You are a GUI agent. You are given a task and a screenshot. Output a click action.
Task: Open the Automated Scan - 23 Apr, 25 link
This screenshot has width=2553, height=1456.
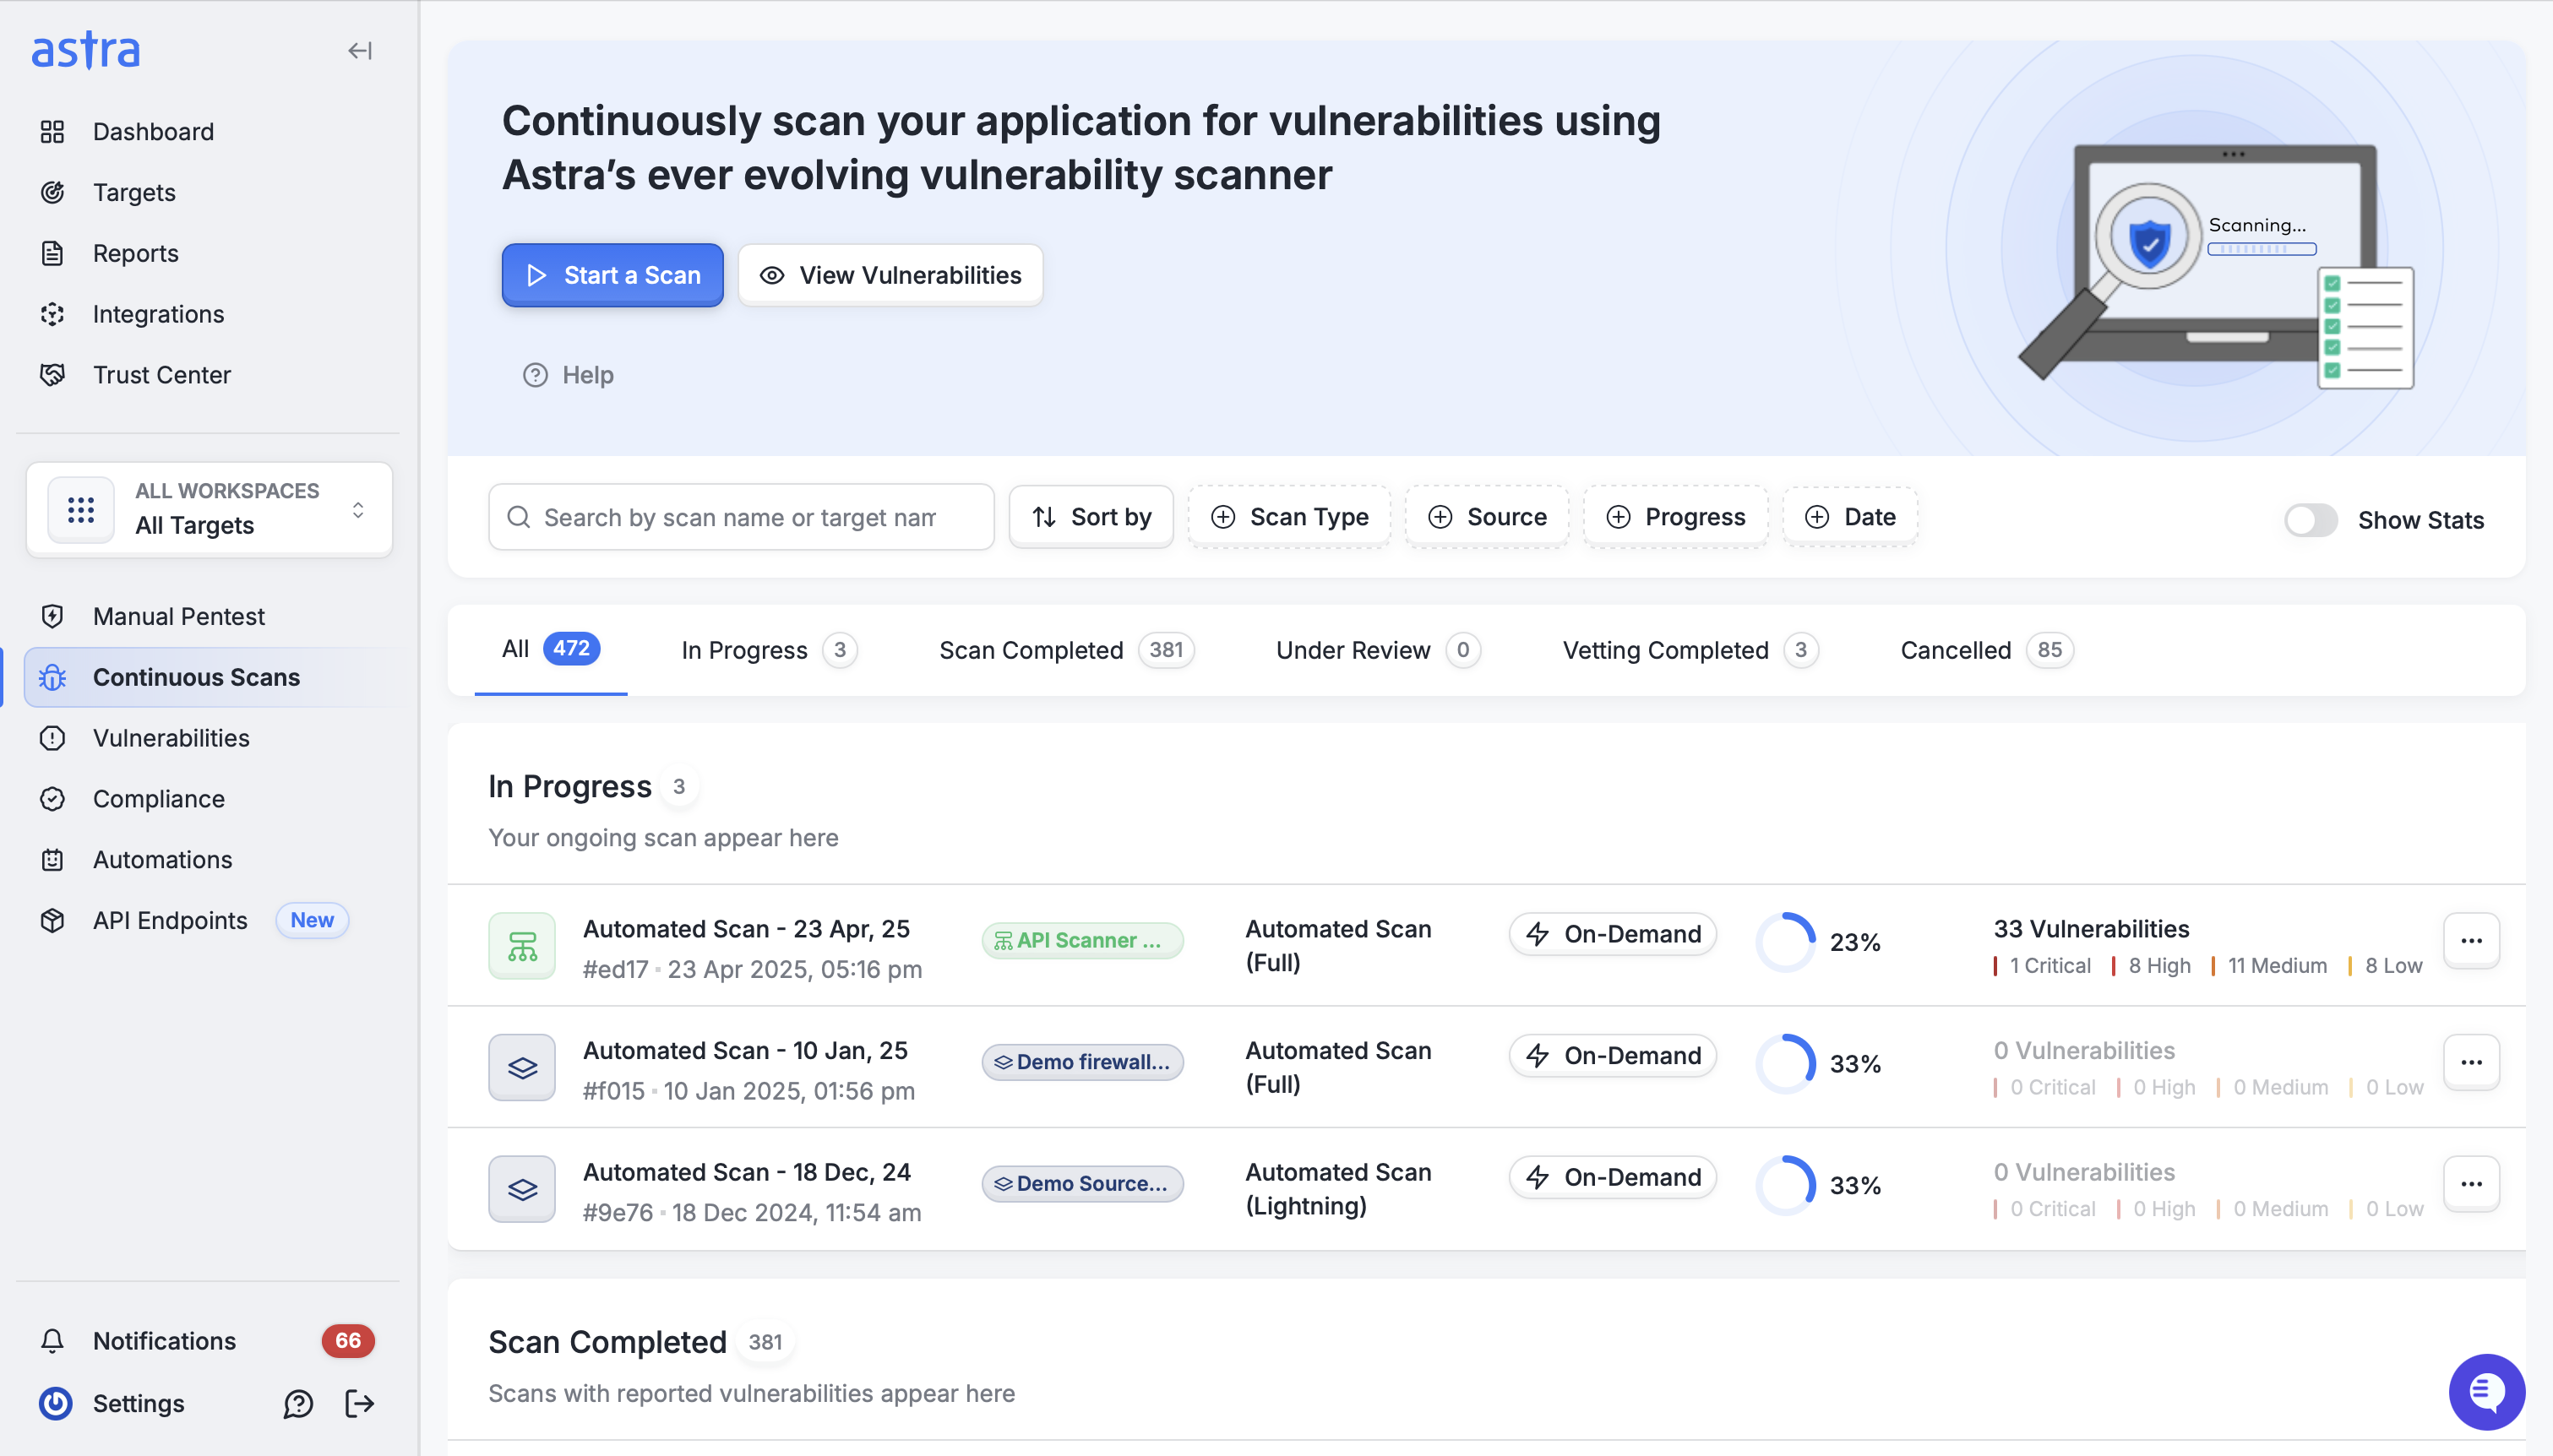coord(746,929)
